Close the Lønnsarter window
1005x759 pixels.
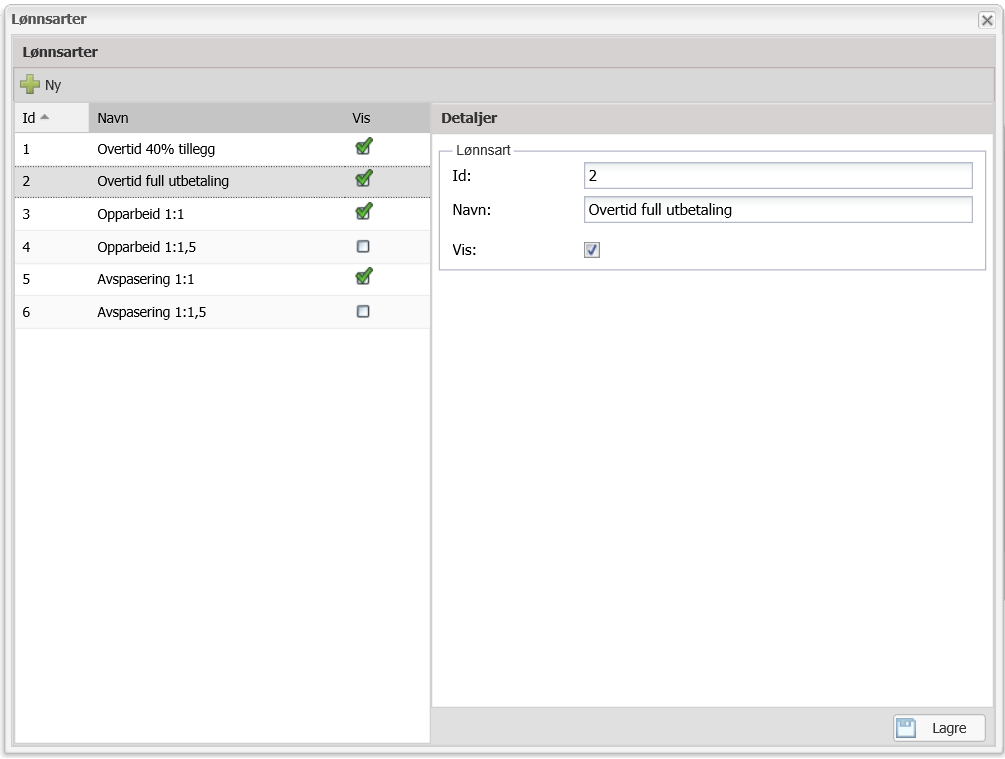pos(986,20)
